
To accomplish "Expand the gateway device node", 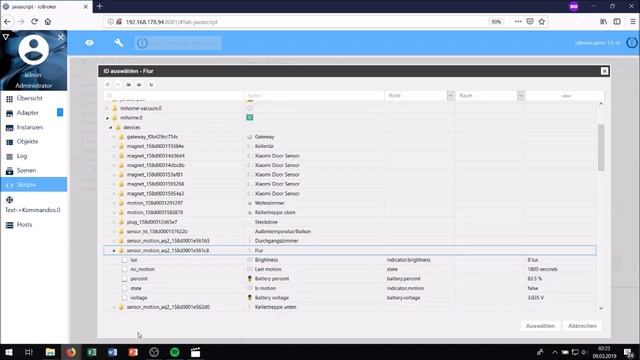I will (114, 137).
